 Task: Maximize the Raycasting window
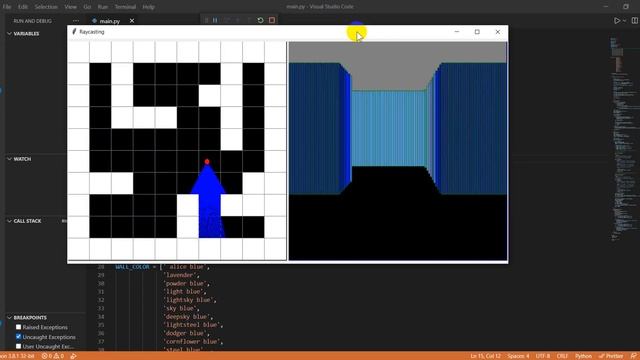[477, 32]
